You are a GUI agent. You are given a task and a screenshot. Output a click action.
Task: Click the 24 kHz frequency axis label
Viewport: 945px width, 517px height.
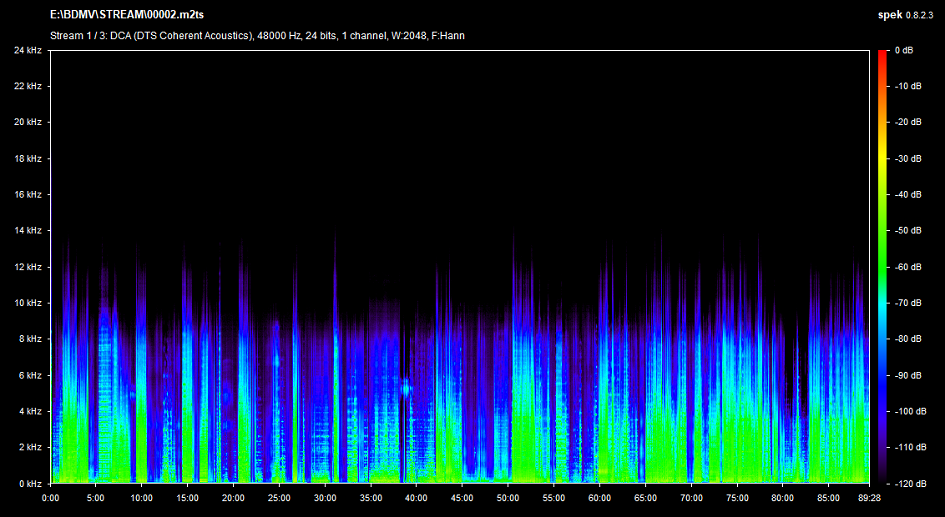pyautogui.click(x=27, y=50)
